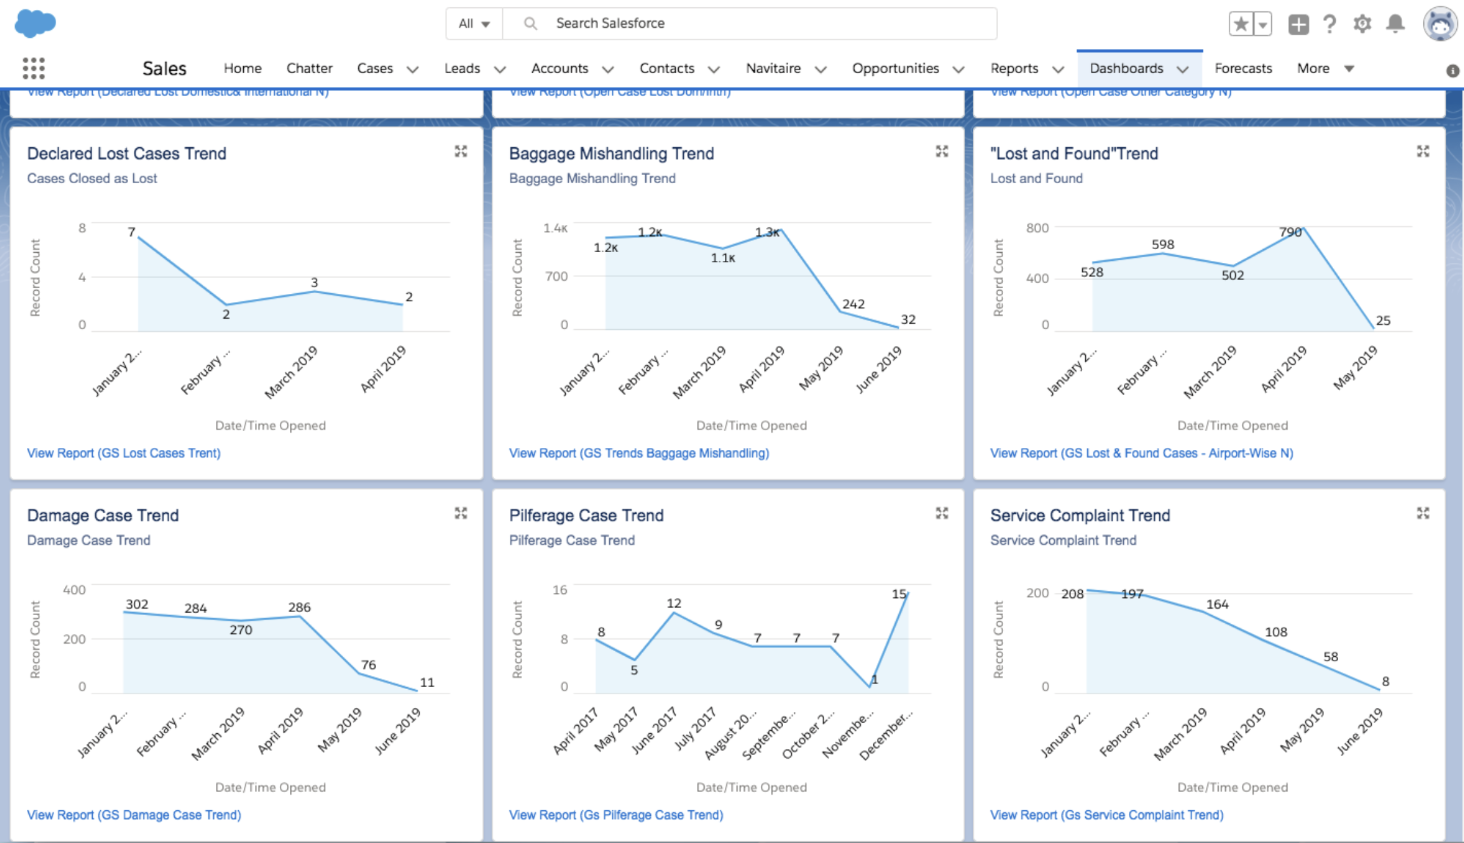
Task: View Report Gs Service Complaint Trend
Action: [1106, 815]
